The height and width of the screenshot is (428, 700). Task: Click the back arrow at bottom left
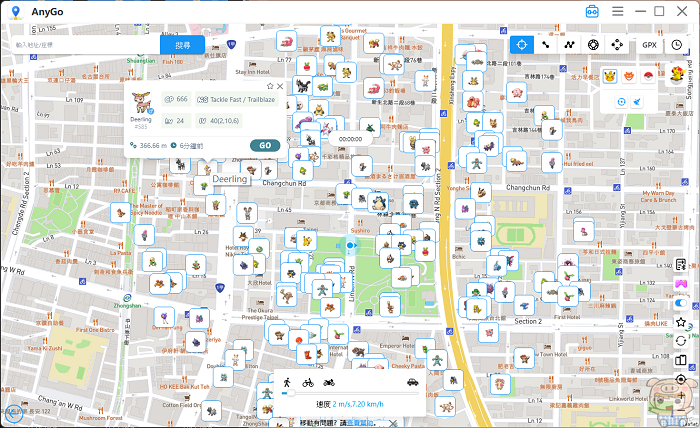pos(14,414)
